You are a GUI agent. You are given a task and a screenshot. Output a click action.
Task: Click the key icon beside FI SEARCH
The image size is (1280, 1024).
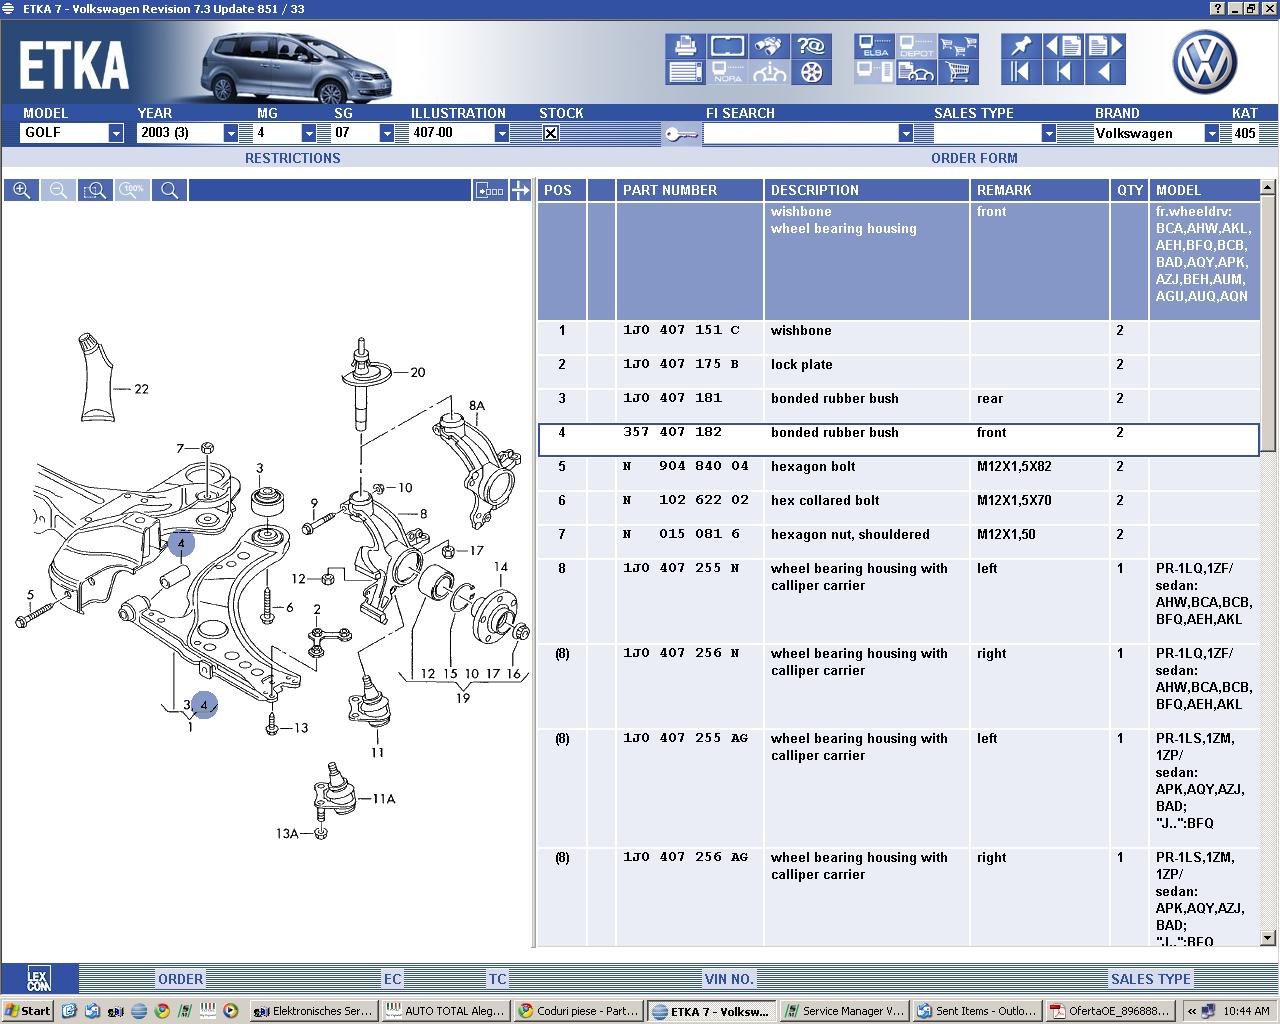(681, 134)
